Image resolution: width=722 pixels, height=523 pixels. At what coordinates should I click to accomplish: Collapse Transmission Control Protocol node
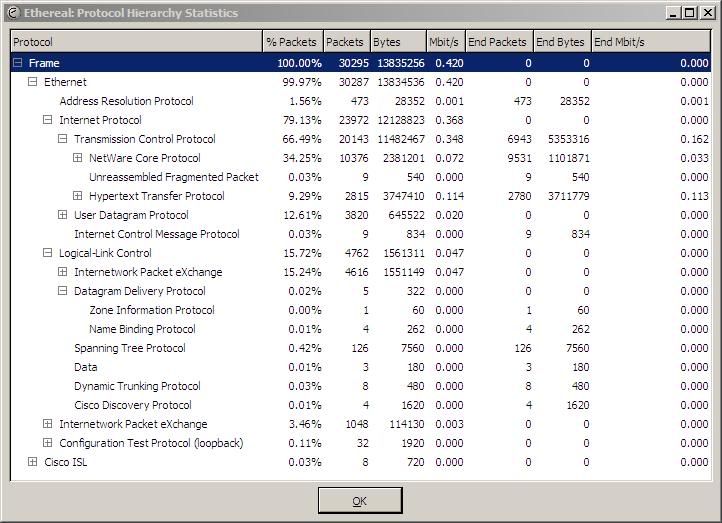[63, 139]
